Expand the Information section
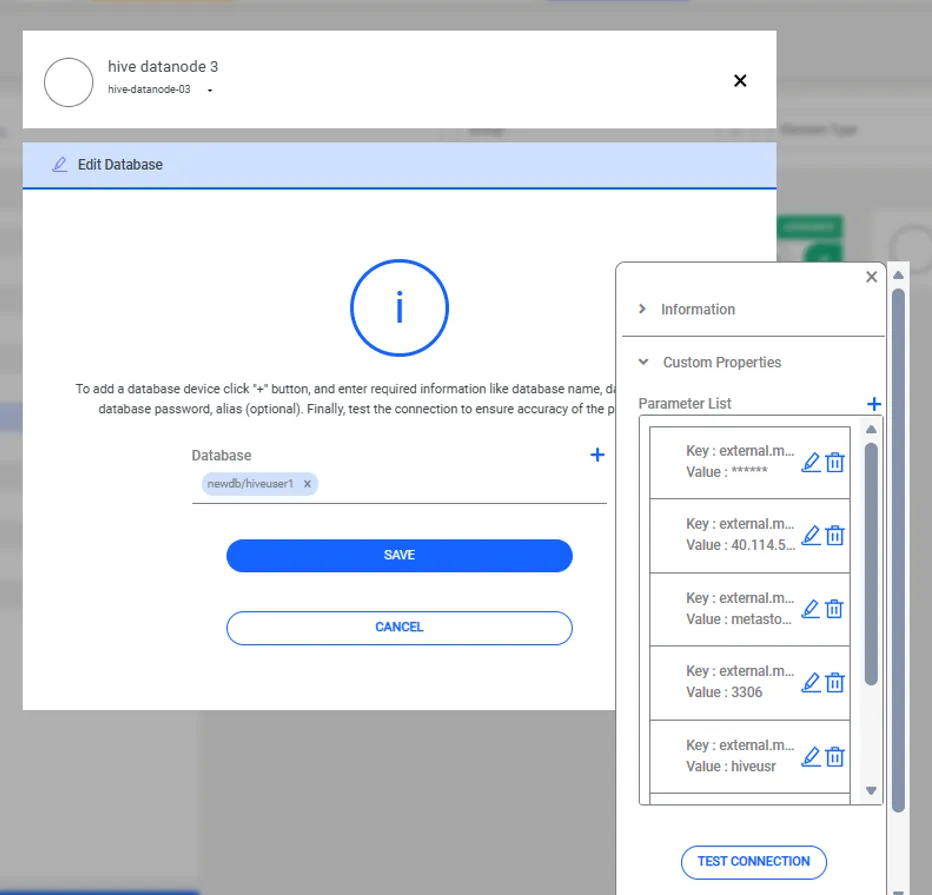932x895 pixels. [x=642, y=309]
